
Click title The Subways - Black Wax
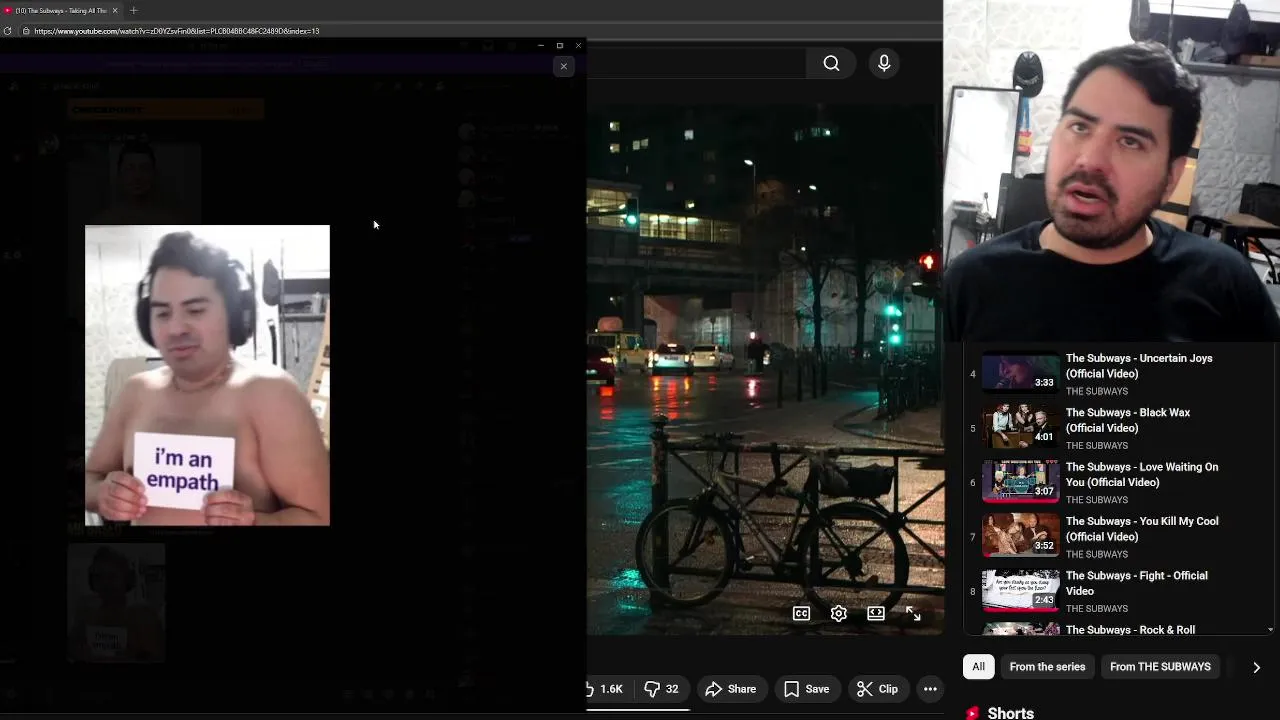click(1128, 420)
